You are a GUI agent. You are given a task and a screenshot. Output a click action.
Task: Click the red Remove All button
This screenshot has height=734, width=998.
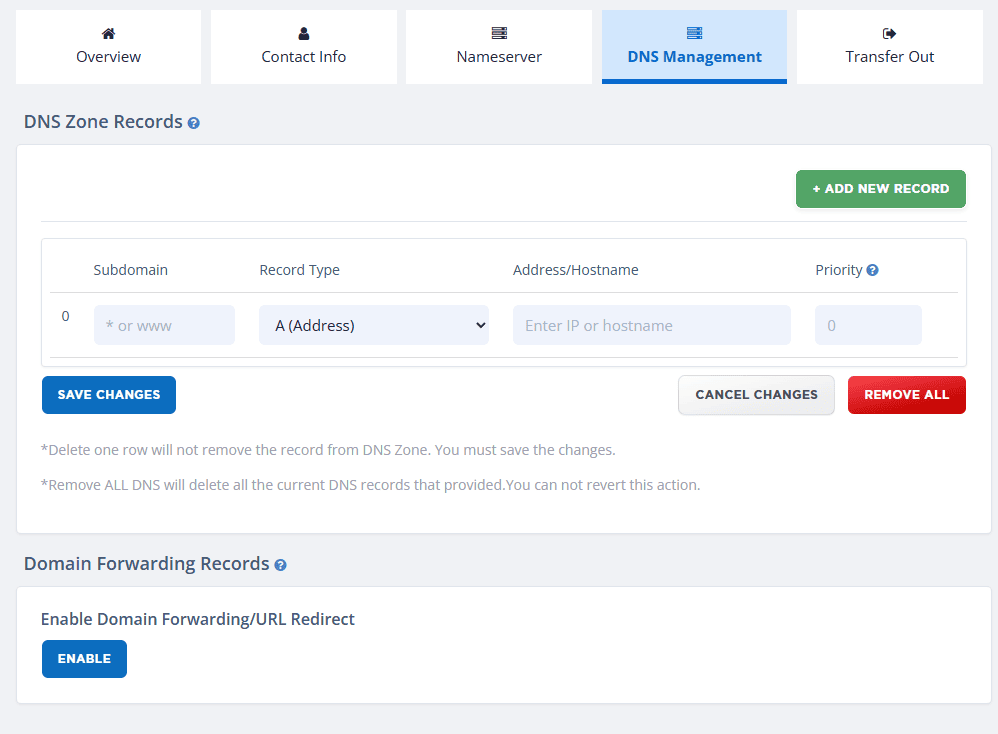906,395
